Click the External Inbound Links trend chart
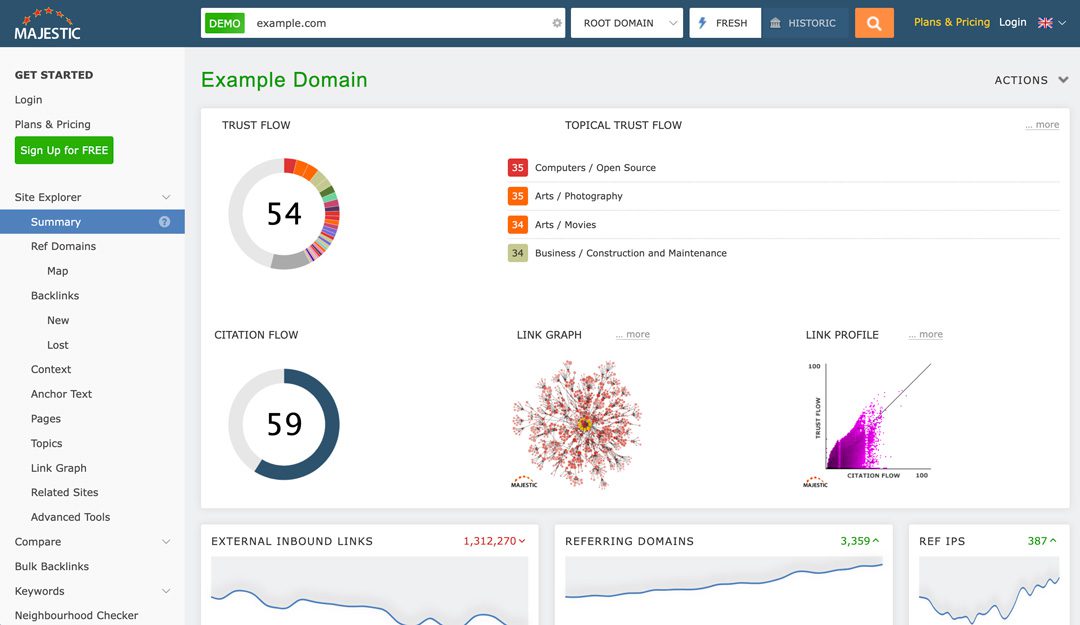1080x625 pixels. 369,591
